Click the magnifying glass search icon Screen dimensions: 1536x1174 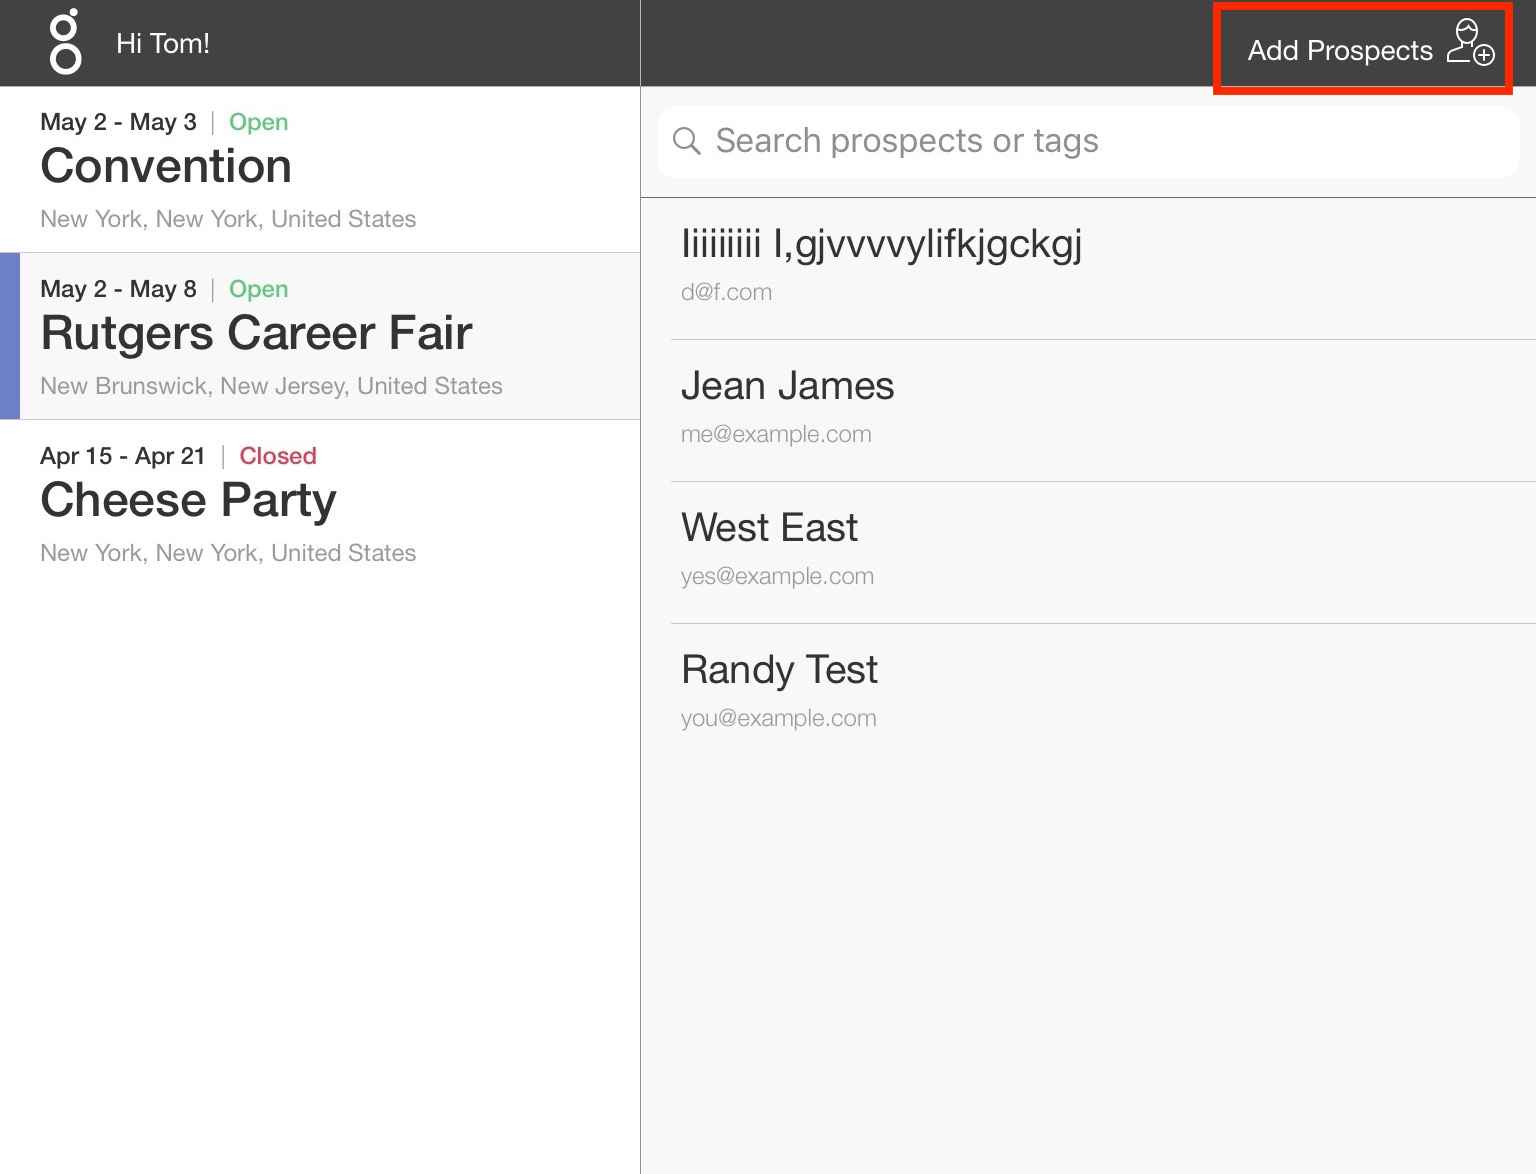coord(686,141)
